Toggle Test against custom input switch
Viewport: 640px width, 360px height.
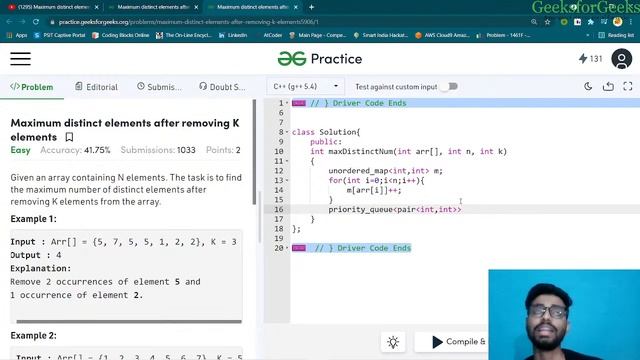449,87
